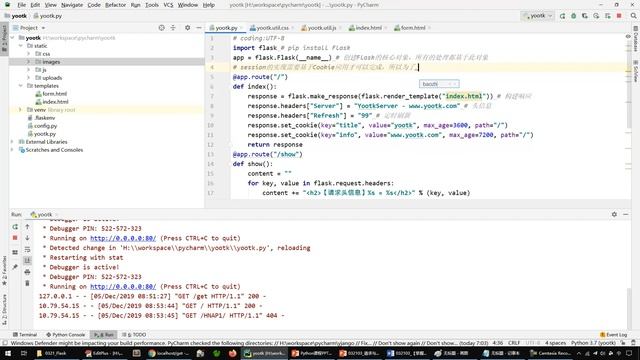Toggle soft-wrap in Run console
The image size is (640, 360).
click(27, 249)
